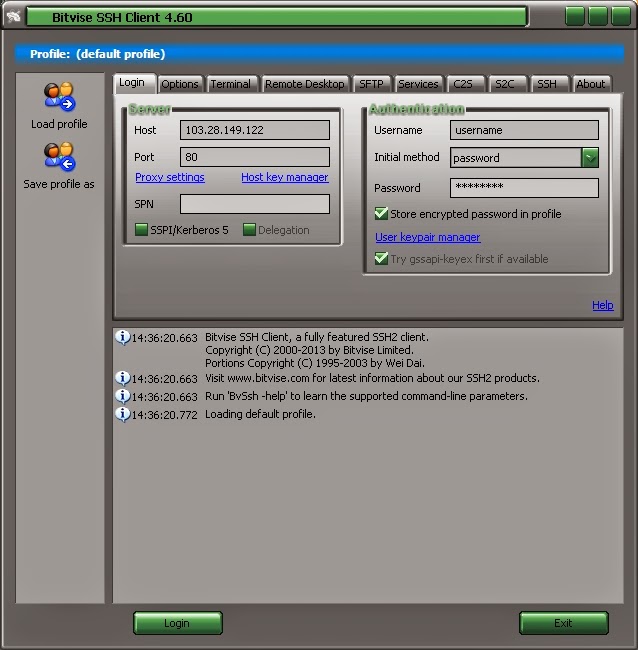Click the empty SPN input field

pos(255,204)
